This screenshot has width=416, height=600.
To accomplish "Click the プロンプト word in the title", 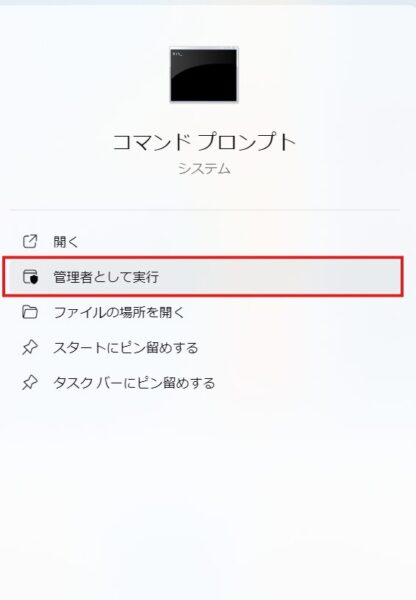I will 247,142.
